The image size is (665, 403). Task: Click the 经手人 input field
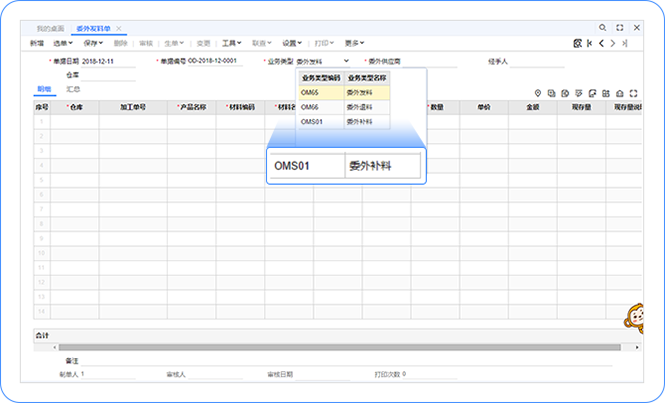(x=536, y=62)
